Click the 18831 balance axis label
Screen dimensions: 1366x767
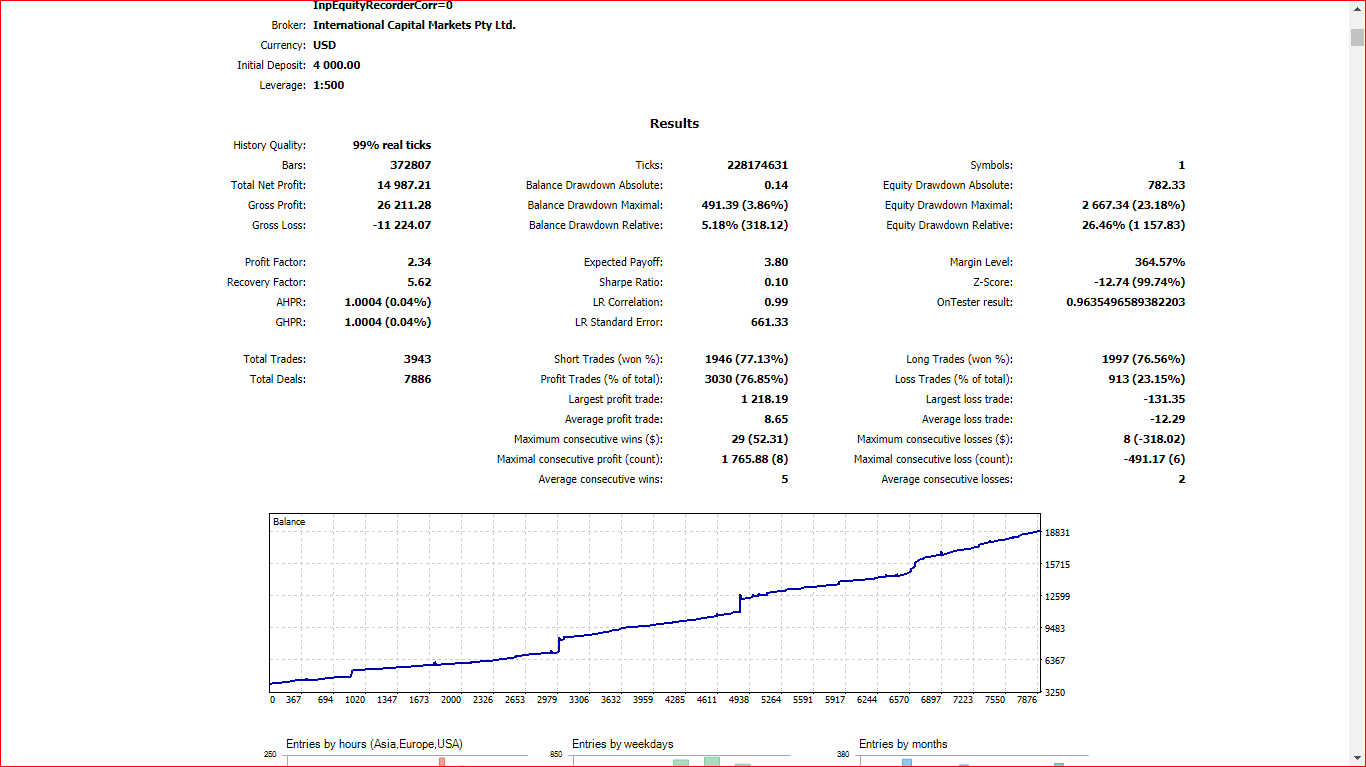click(1057, 533)
